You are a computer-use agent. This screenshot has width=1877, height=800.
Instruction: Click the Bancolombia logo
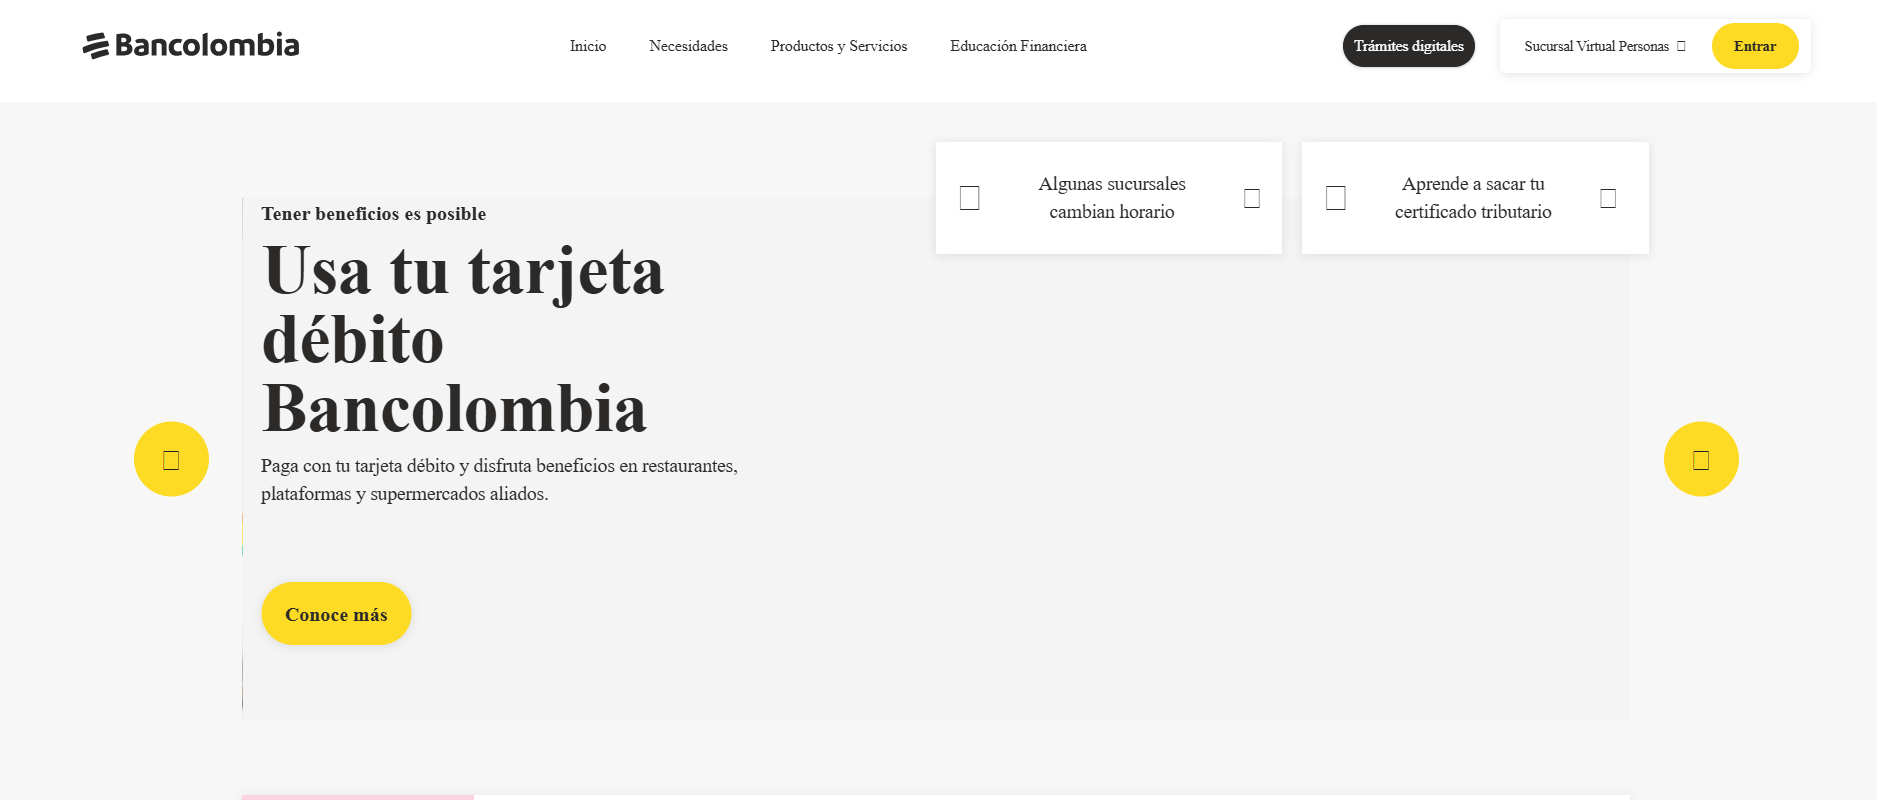pos(191,45)
